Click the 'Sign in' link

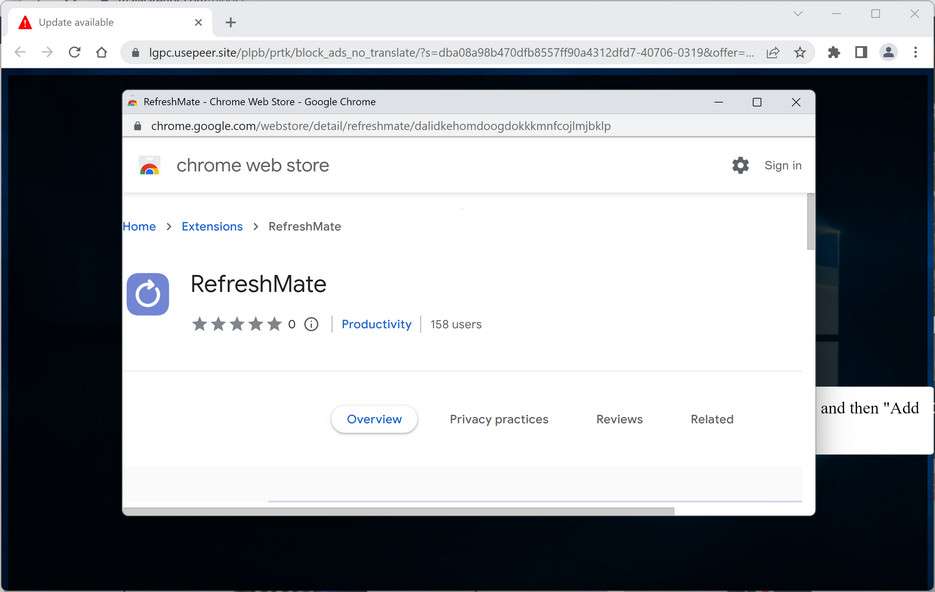pyautogui.click(x=783, y=166)
